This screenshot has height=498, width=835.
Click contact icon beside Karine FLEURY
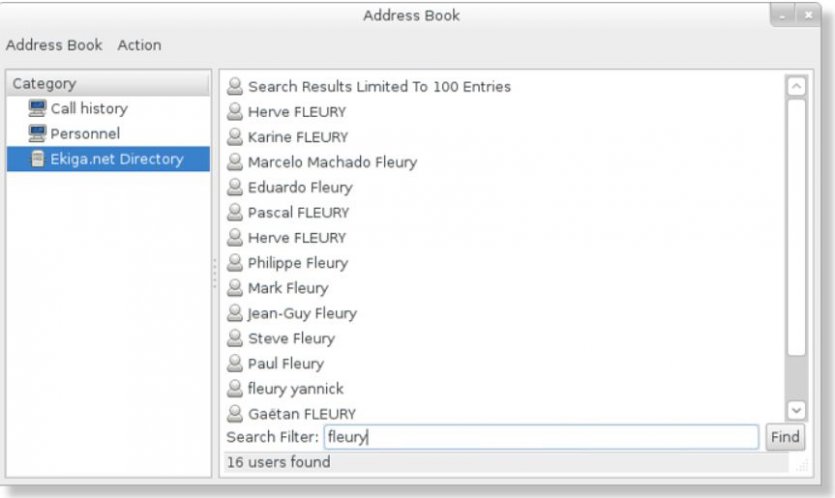point(235,137)
